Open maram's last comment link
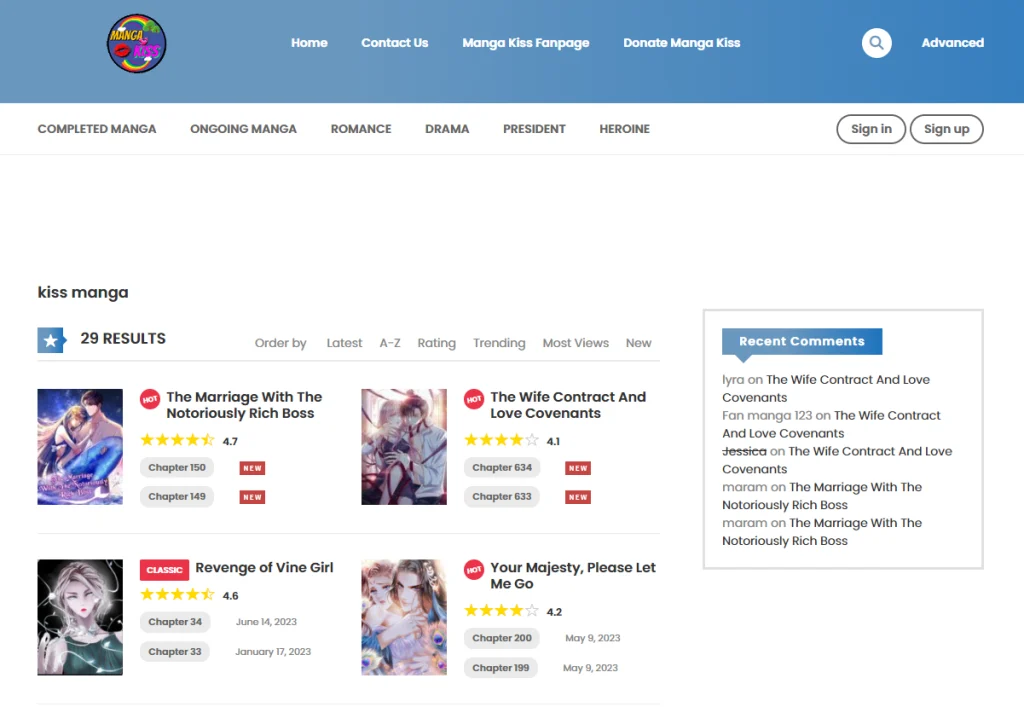This screenshot has width=1024, height=707. click(822, 533)
